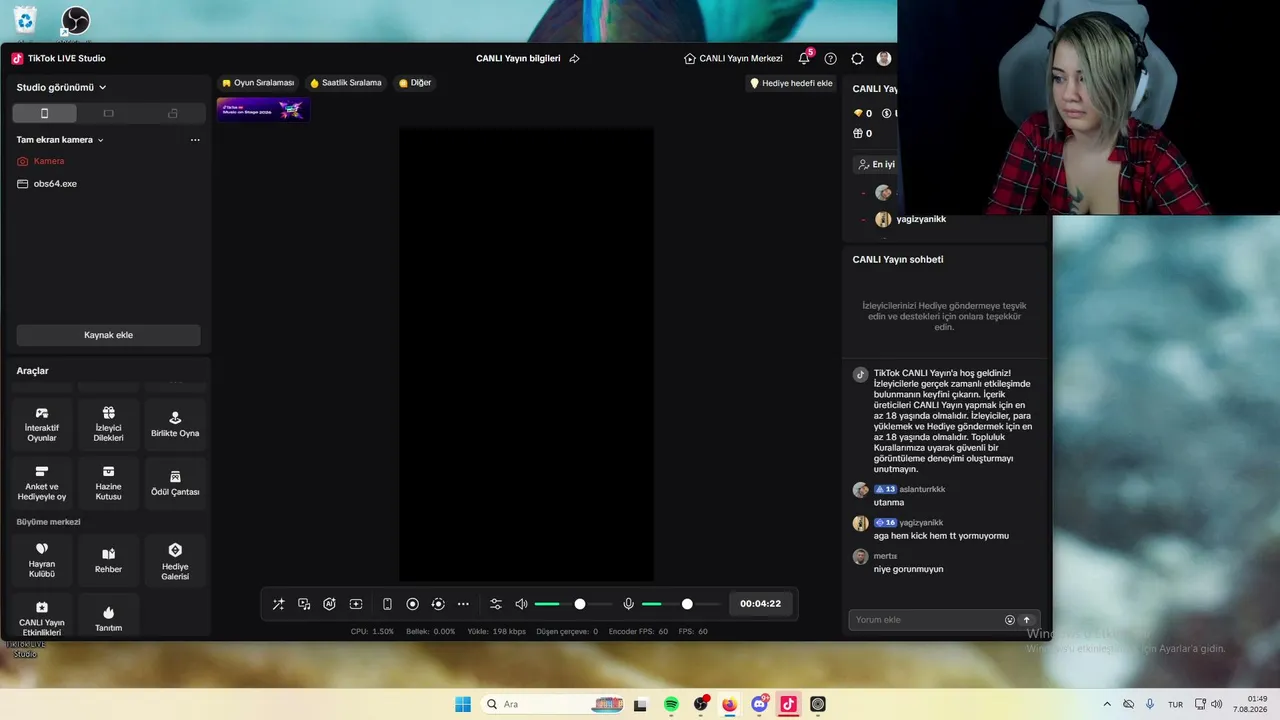Screen dimensions: 1280x720
Task: Click the add clip plus-frame icon
Action: (x=356, y=604)
